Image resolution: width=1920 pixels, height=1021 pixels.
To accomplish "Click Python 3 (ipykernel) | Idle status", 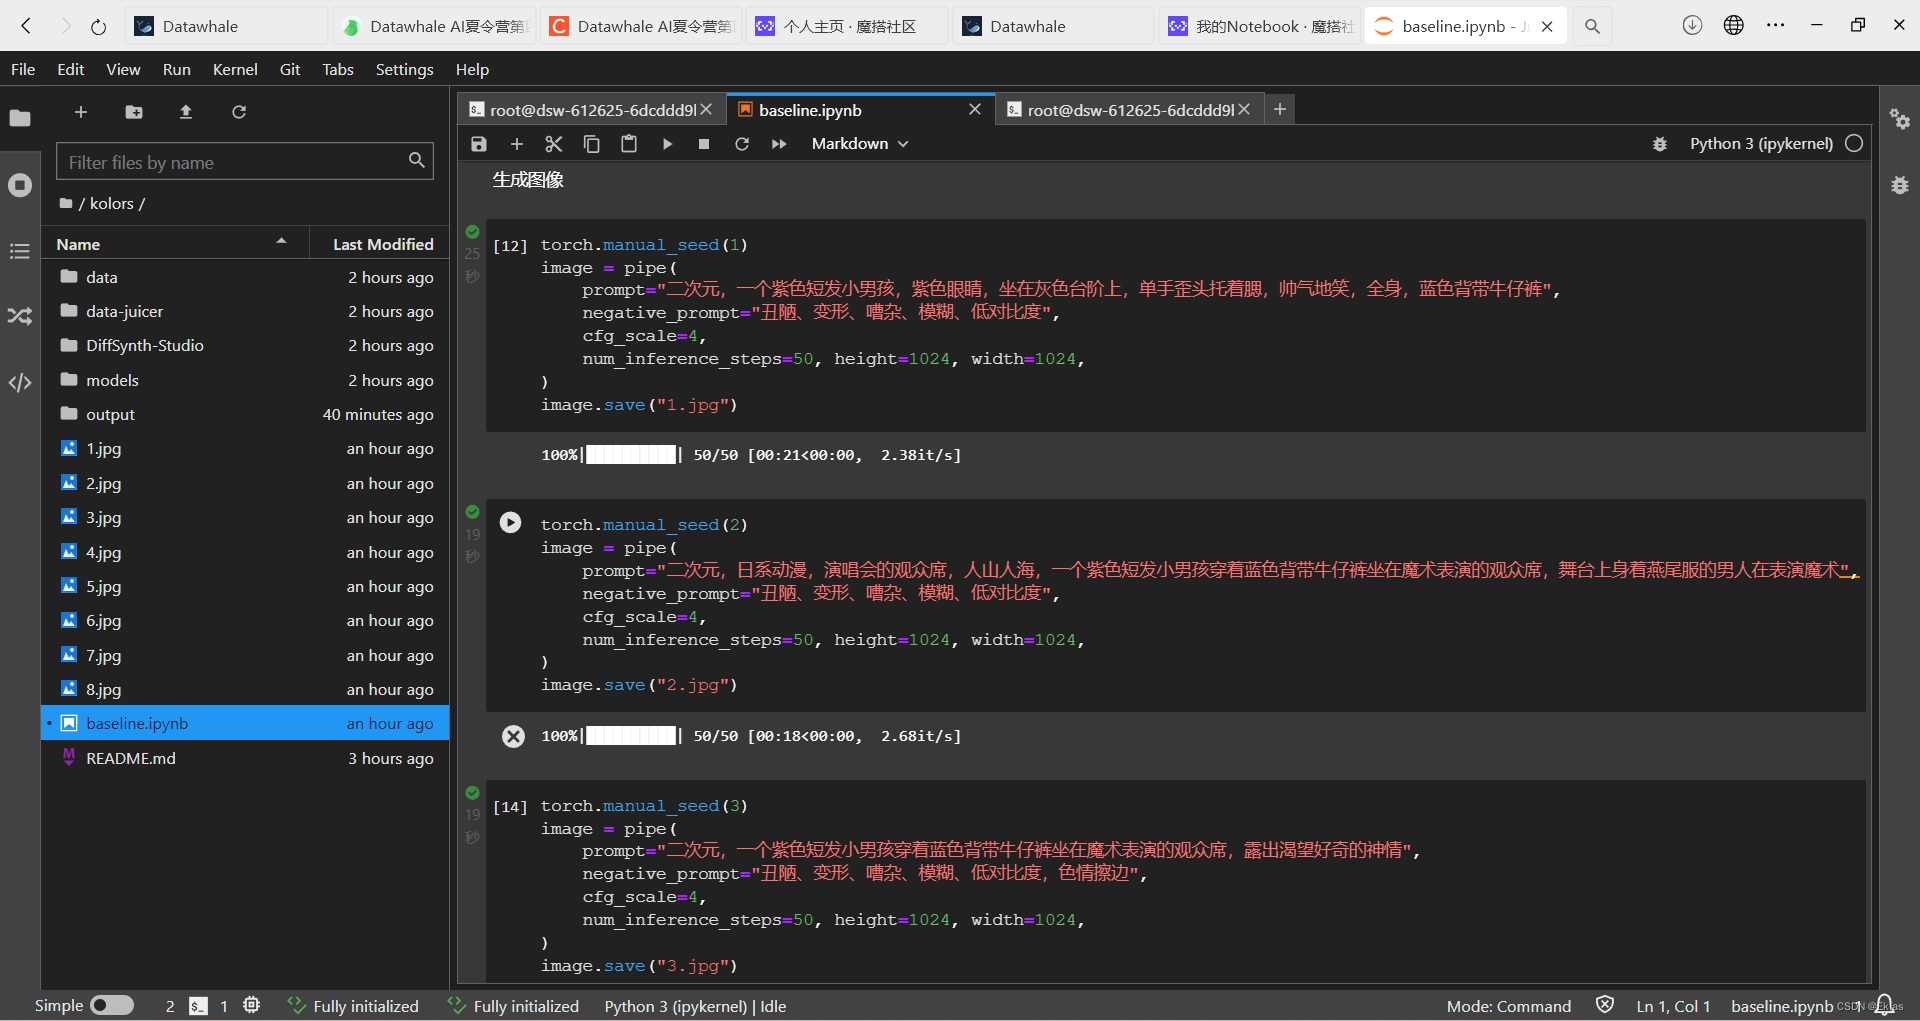I will coord(695,1006).
